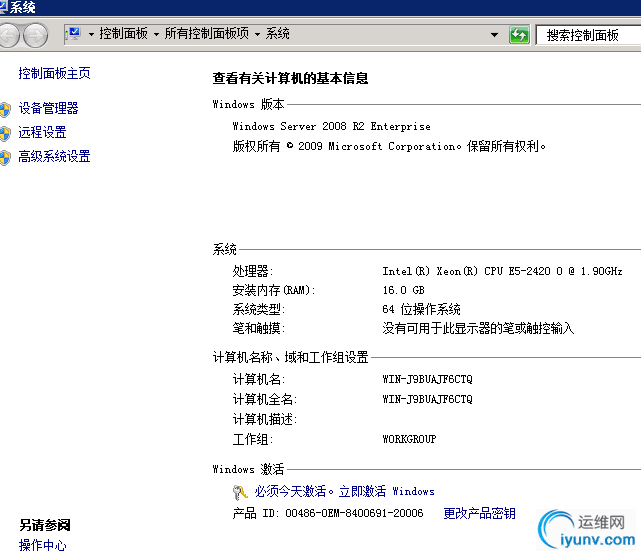Click the Intel Xeon E5-2420 processor value
Image resolution: width=641 pixels, height=556 pixels.
(502, 271)
